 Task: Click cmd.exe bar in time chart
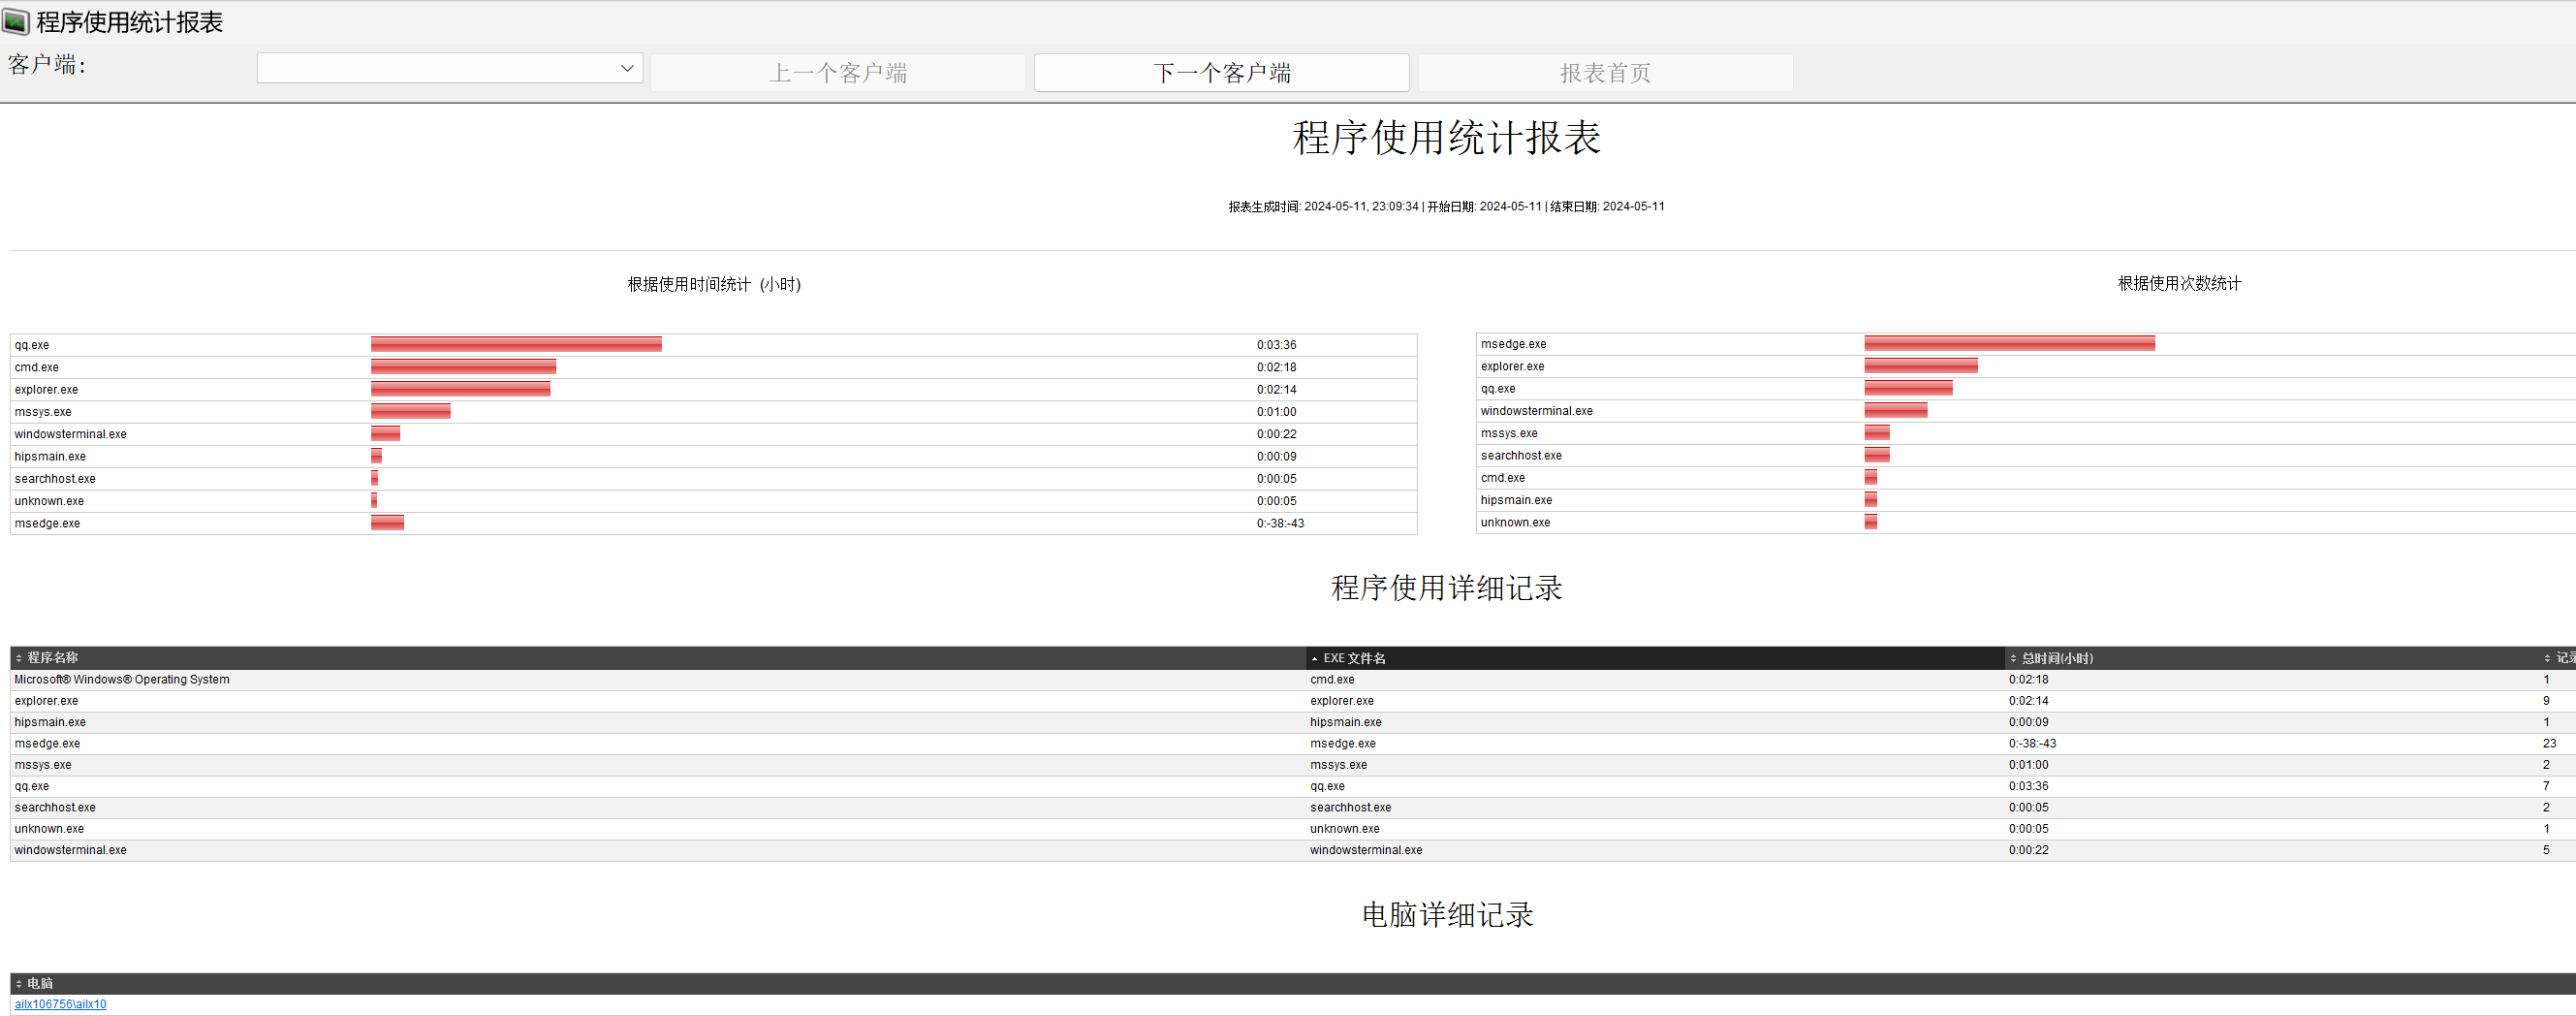click(x=463, y=367)
